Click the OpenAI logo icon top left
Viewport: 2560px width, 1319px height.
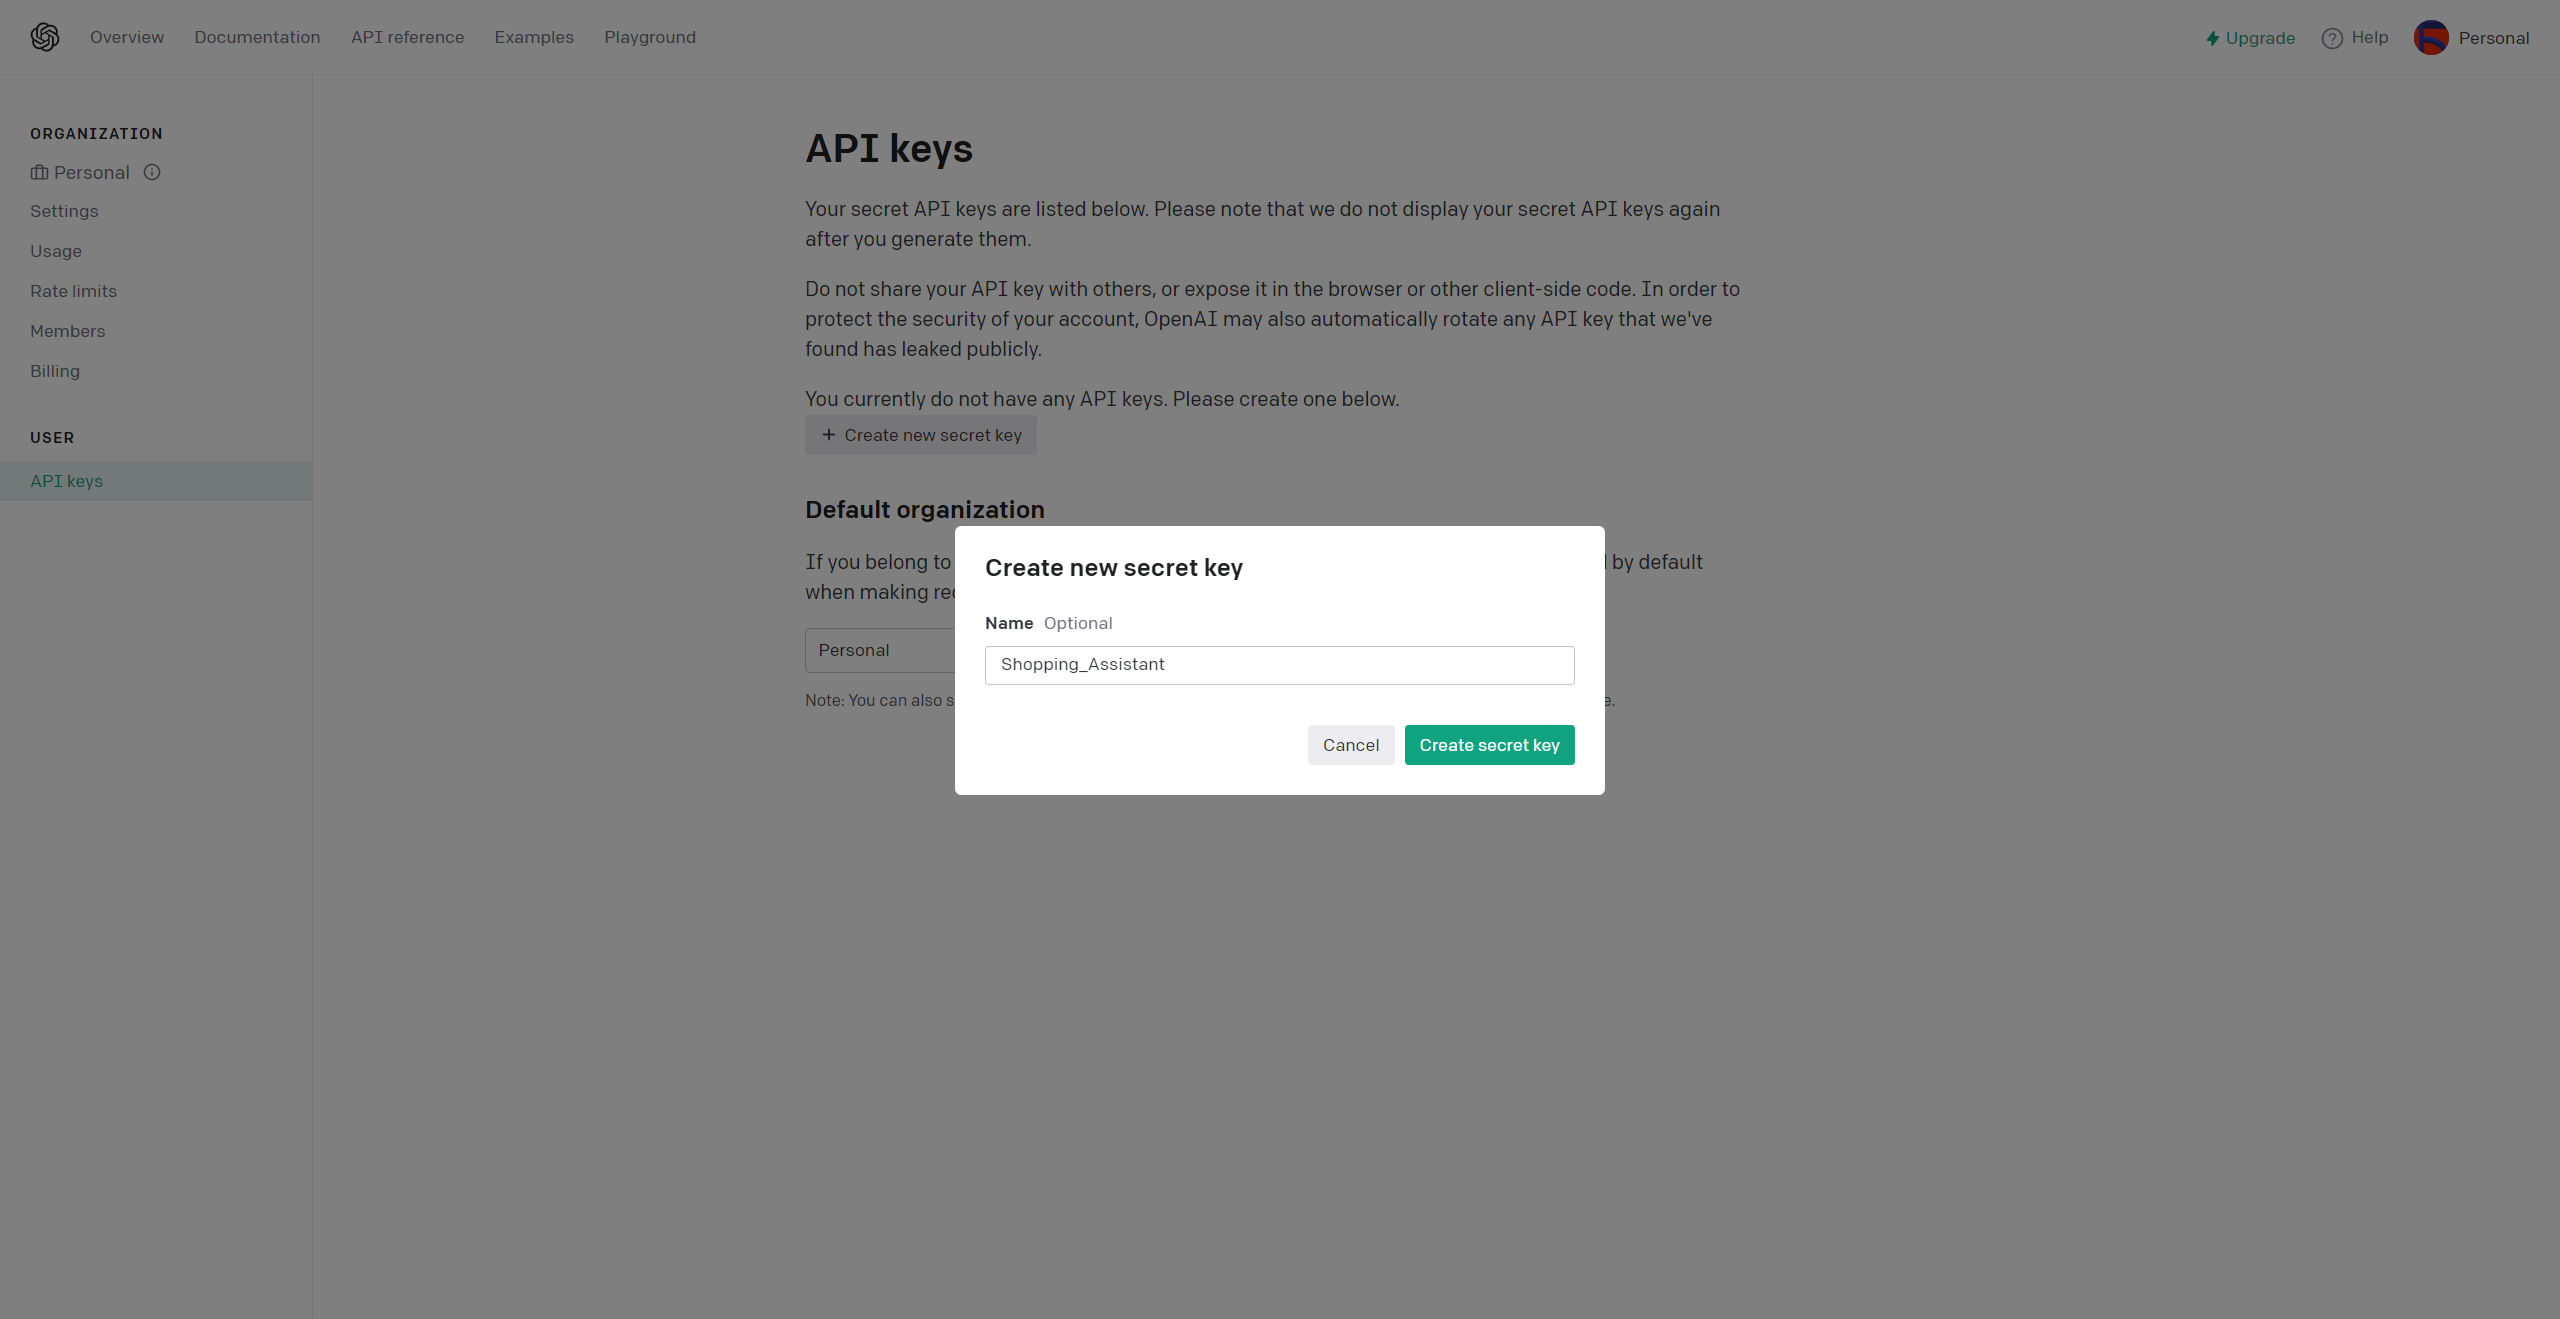coord(44,35)
